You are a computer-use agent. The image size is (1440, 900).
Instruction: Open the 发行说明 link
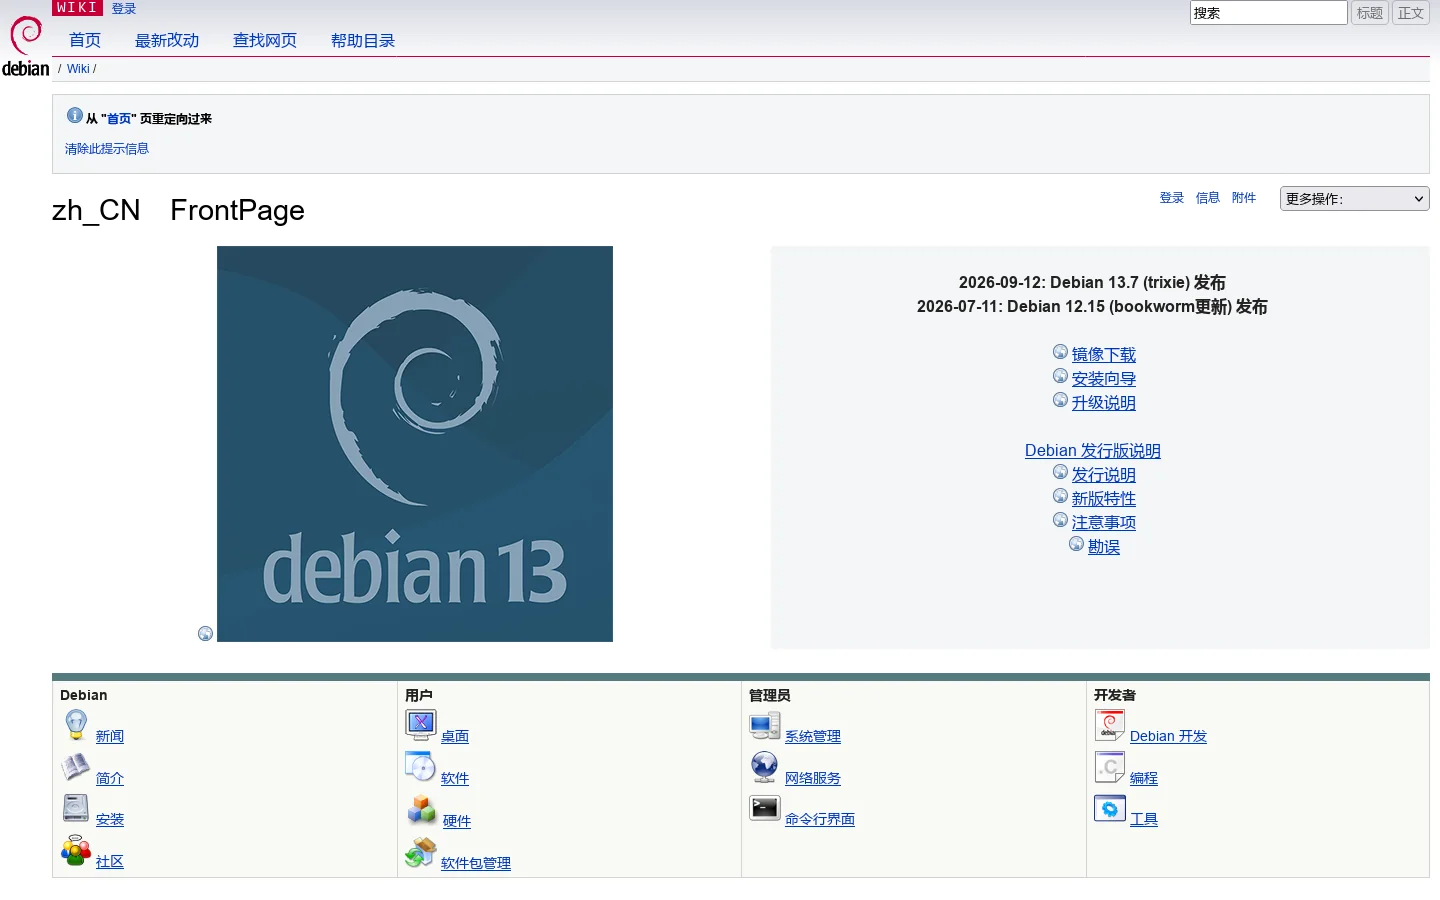1104,475
